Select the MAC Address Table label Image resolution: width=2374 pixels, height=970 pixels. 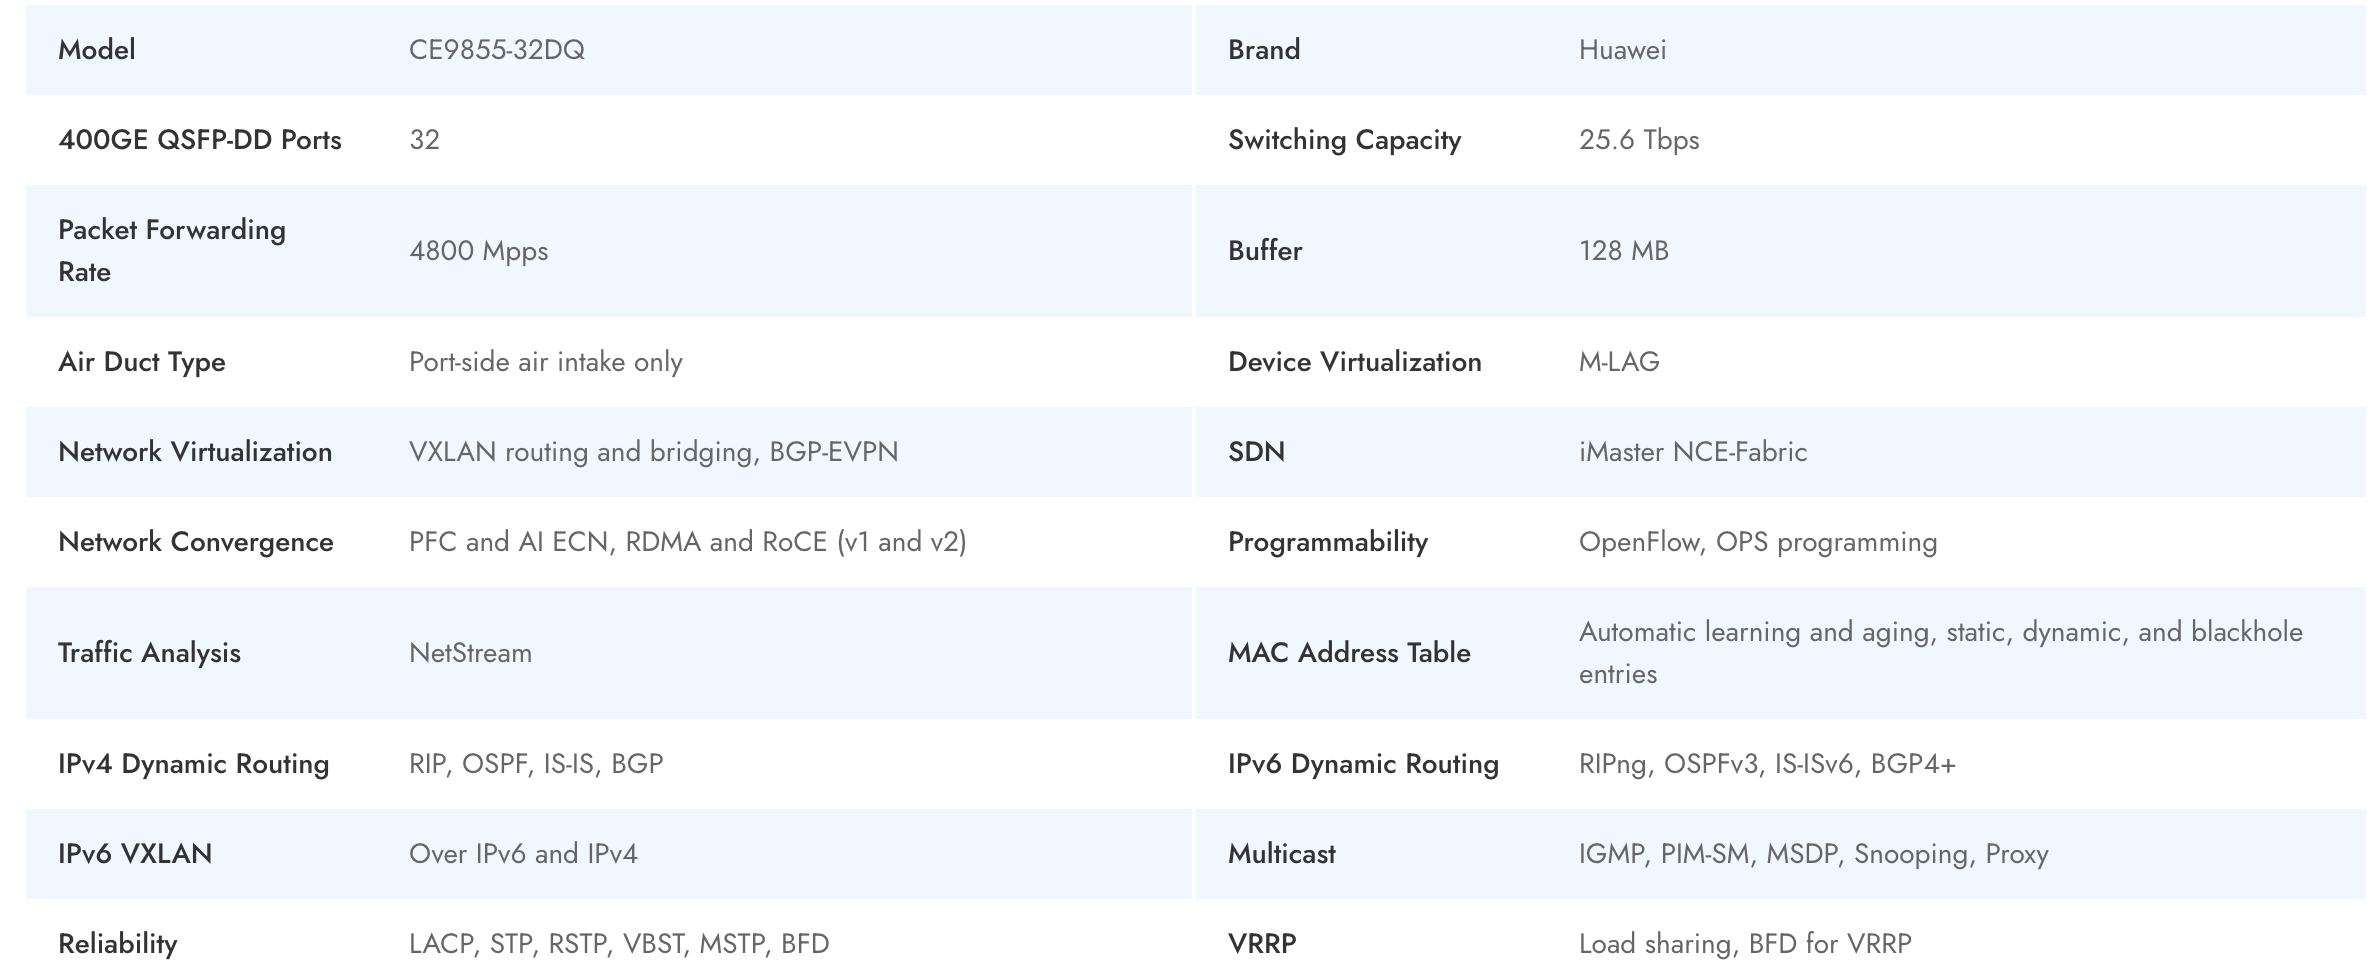pos(1348,653)
